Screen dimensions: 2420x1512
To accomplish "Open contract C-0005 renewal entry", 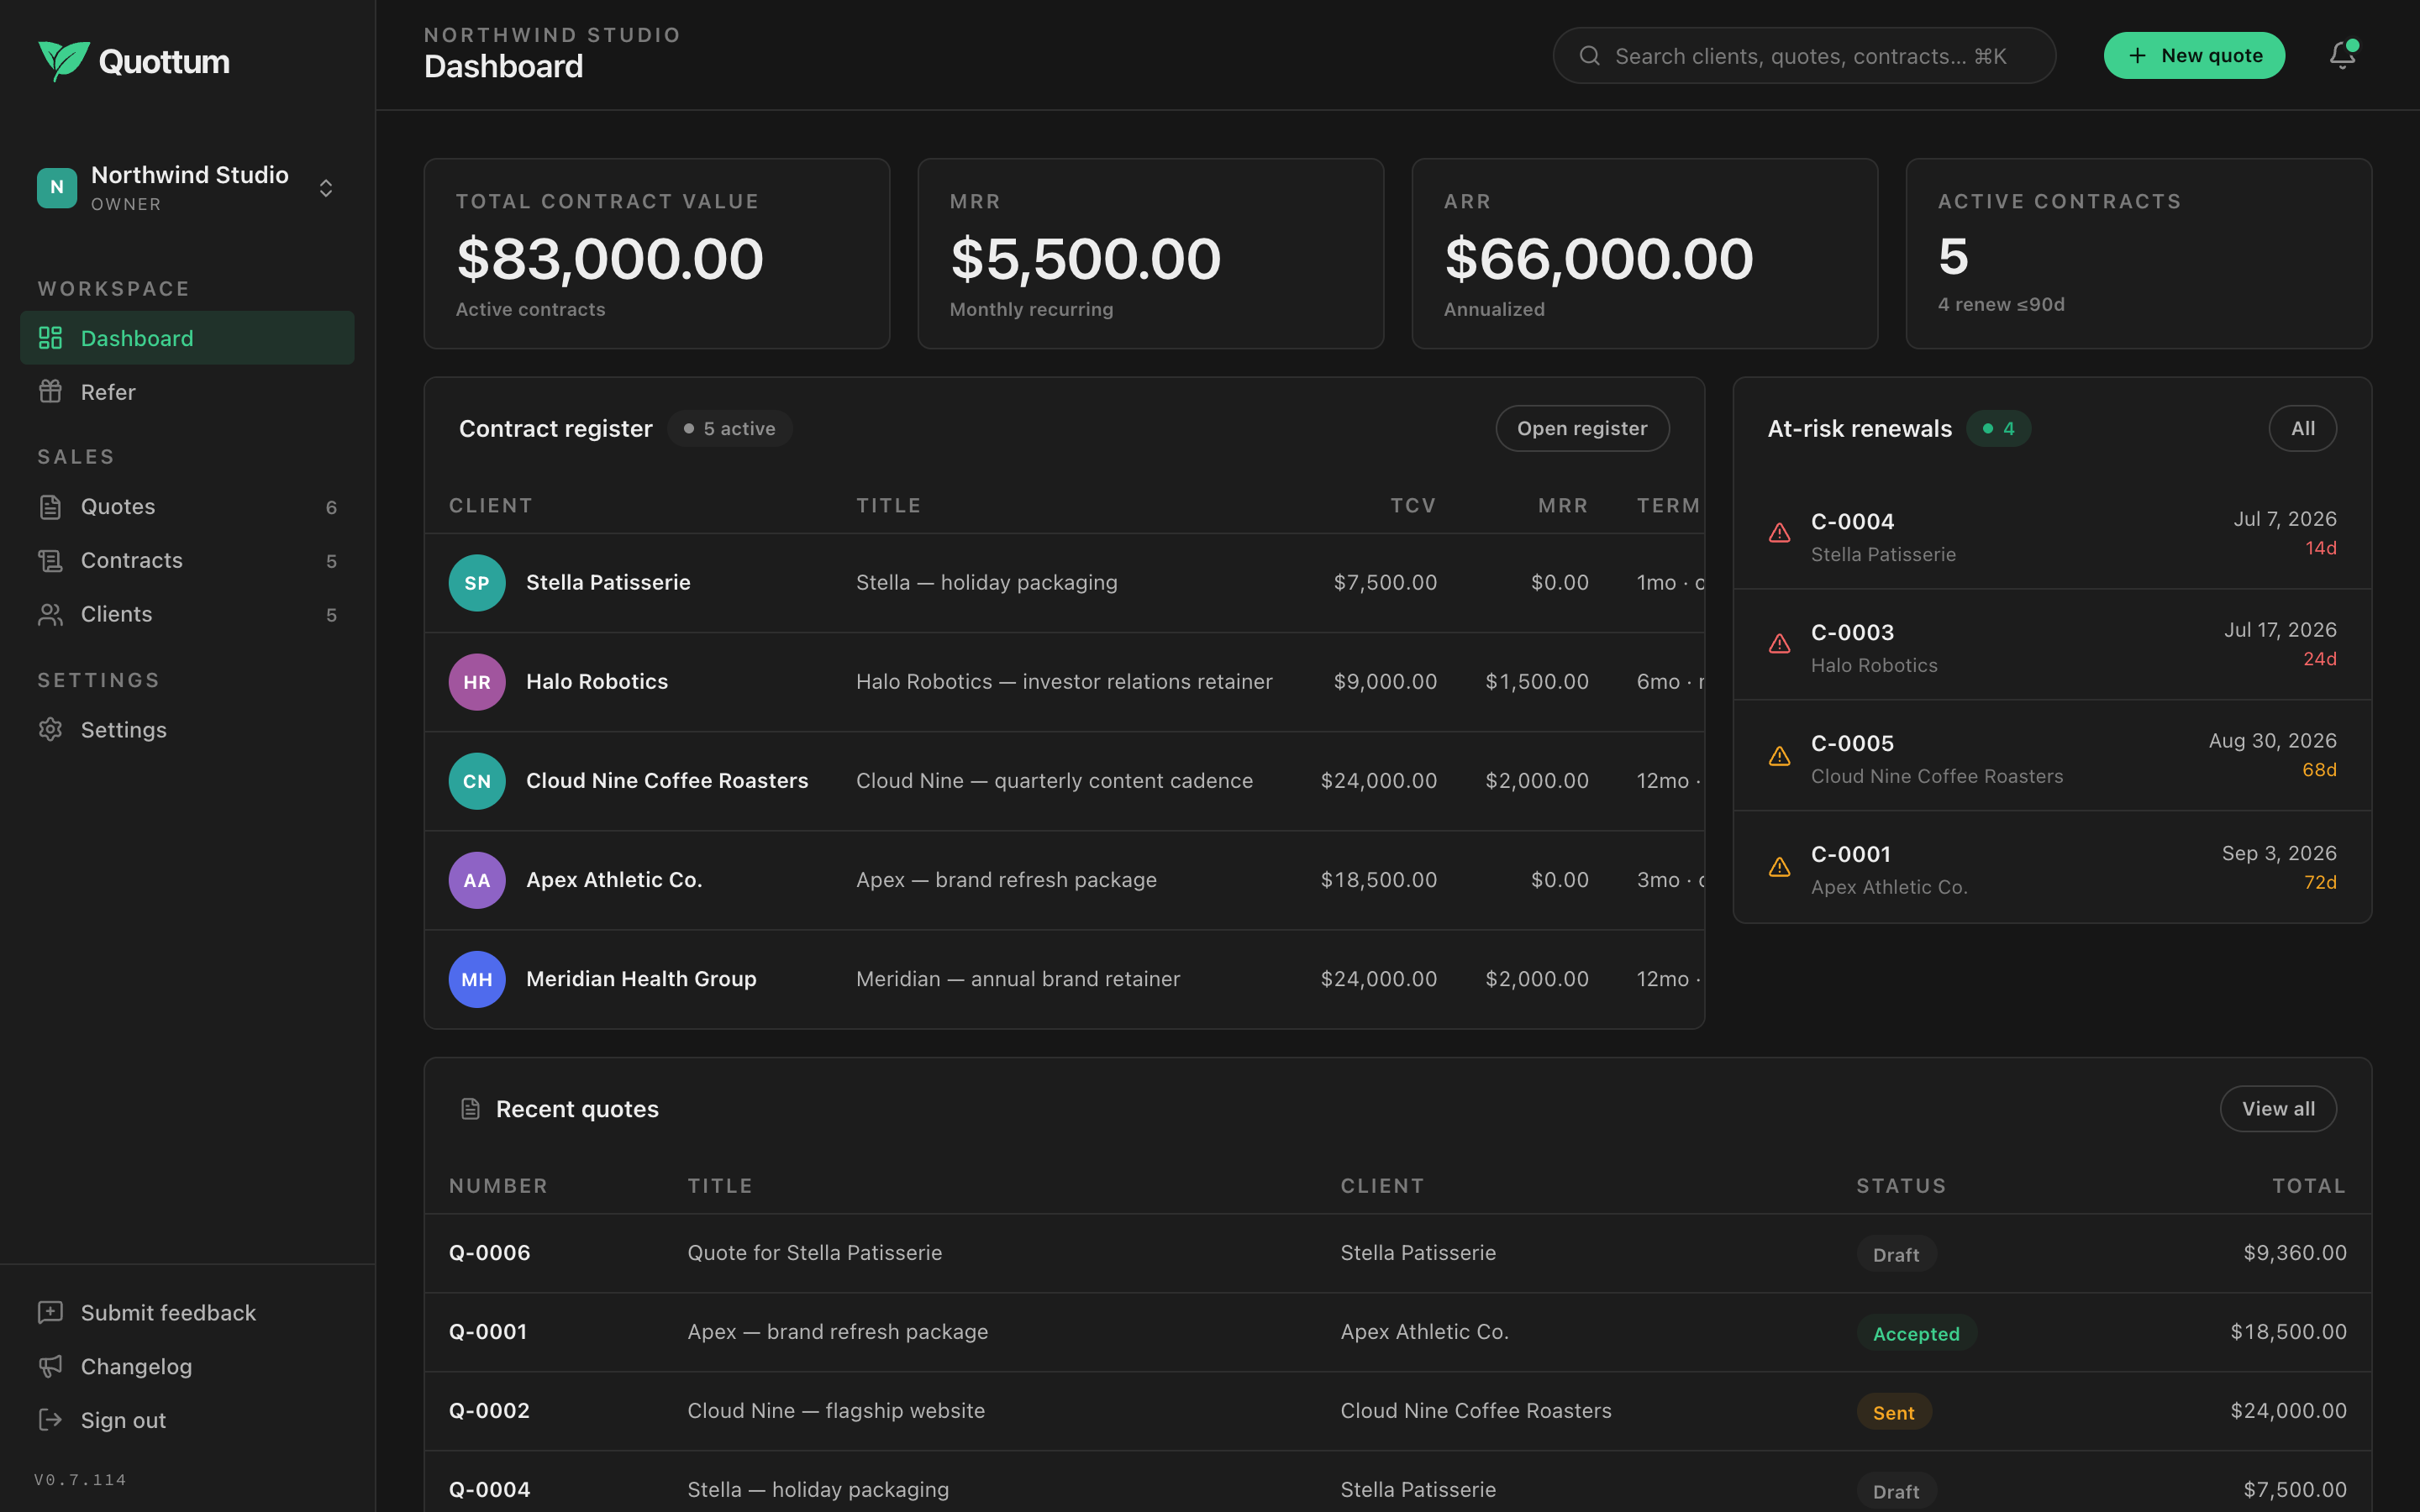I will [x=2052, y=756].
